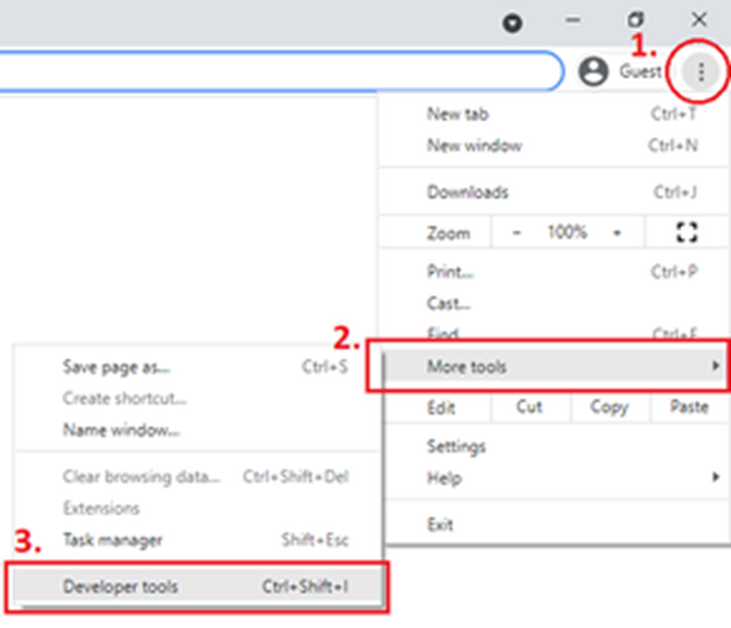Click the dropdown arrow icon in title bar
The width and height of the screenshot is (731, 628).
tap(512, 23)
